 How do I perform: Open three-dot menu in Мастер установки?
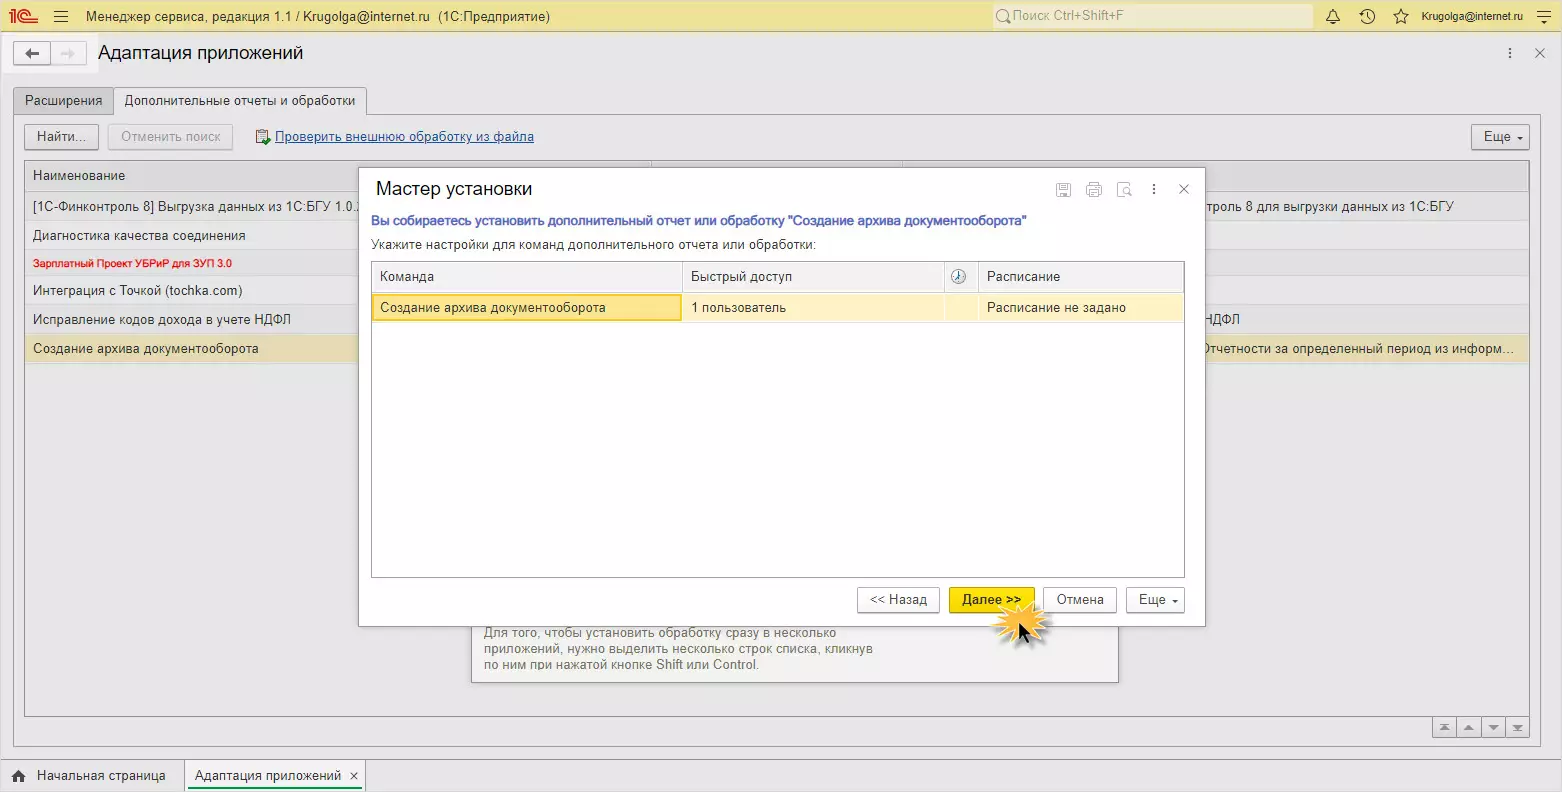(x=1154, y=189)
